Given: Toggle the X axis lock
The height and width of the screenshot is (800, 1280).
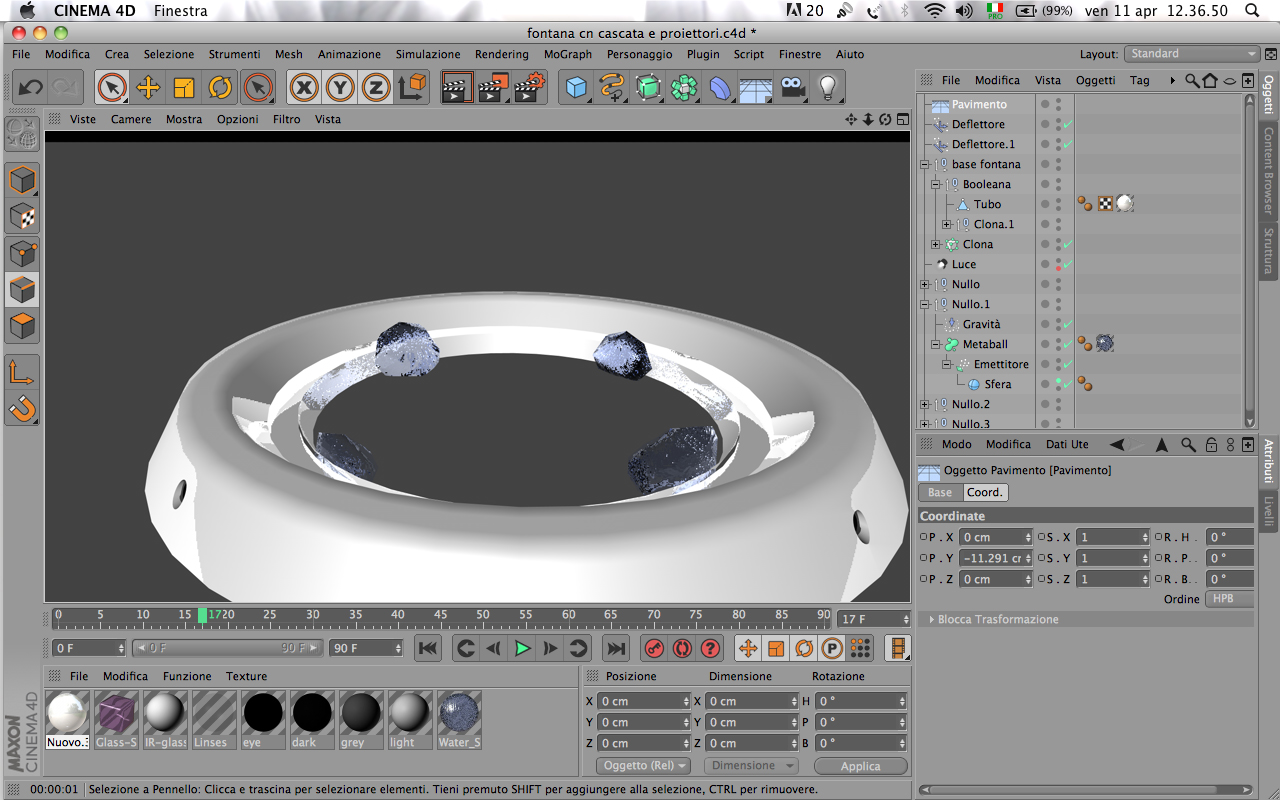Looking at the screenshot, I should [x=304, y=88].
